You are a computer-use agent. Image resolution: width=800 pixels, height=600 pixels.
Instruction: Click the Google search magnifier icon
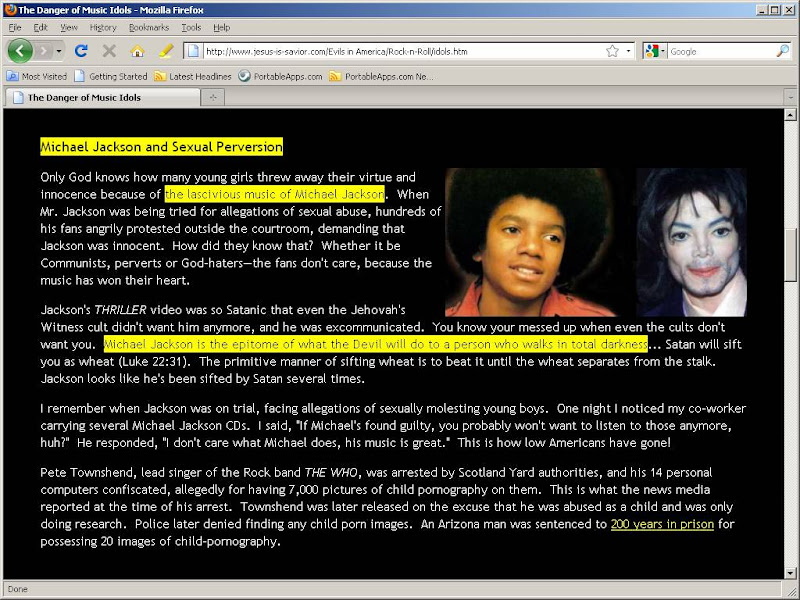(783, 51)
